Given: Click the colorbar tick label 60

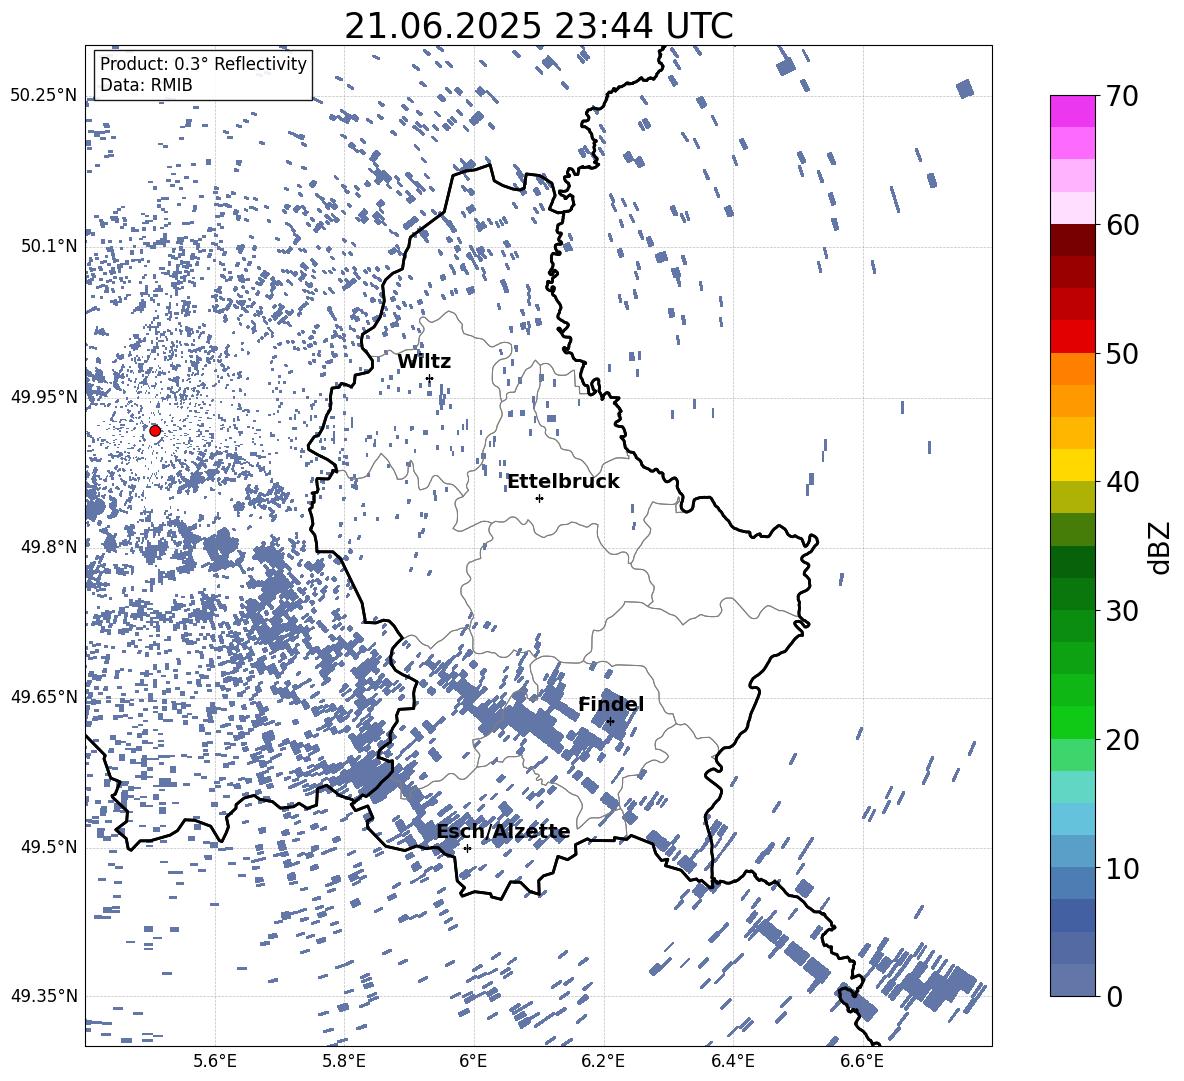Looking at the screenshot, I should [x=1122, y=225].
